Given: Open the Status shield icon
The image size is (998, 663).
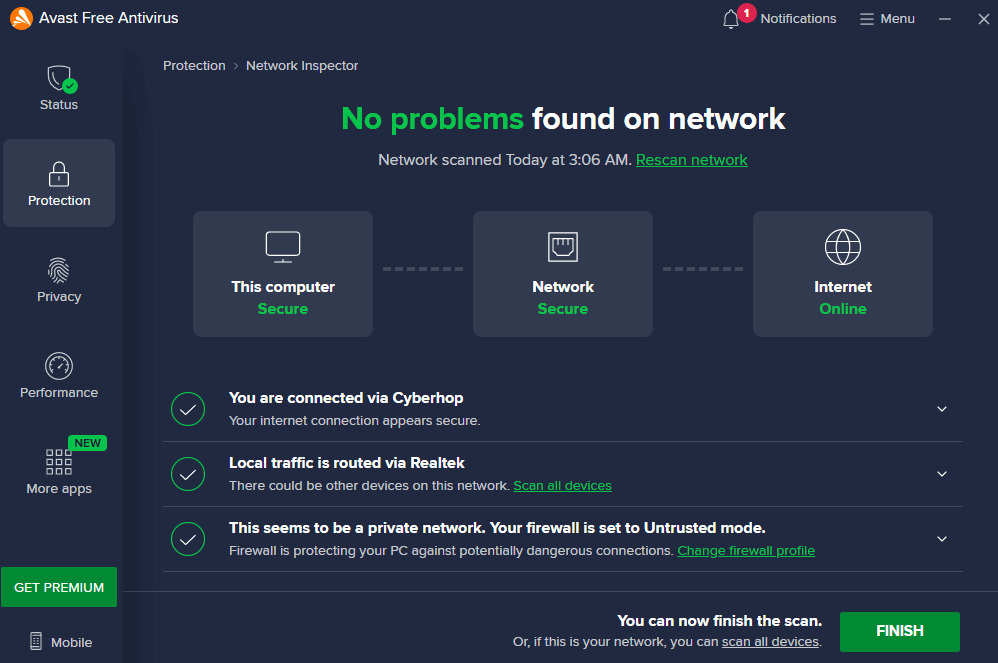Looking at the screenshot, I should [62, 79].
